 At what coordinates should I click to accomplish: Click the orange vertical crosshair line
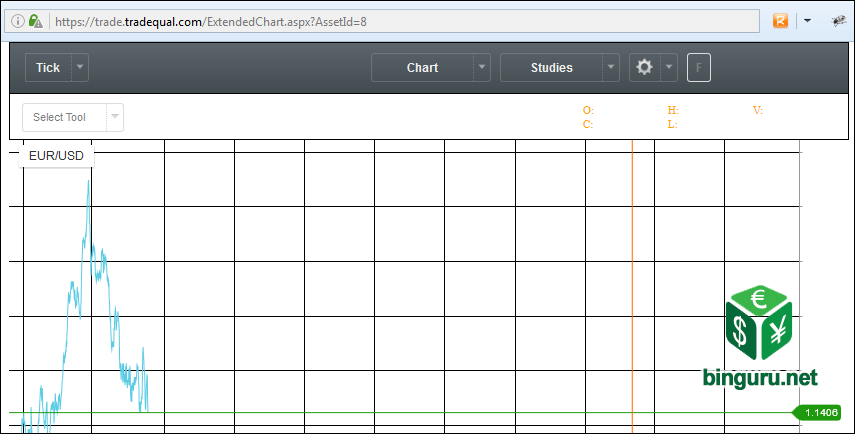pyautogui.click(x=633, y=286)
